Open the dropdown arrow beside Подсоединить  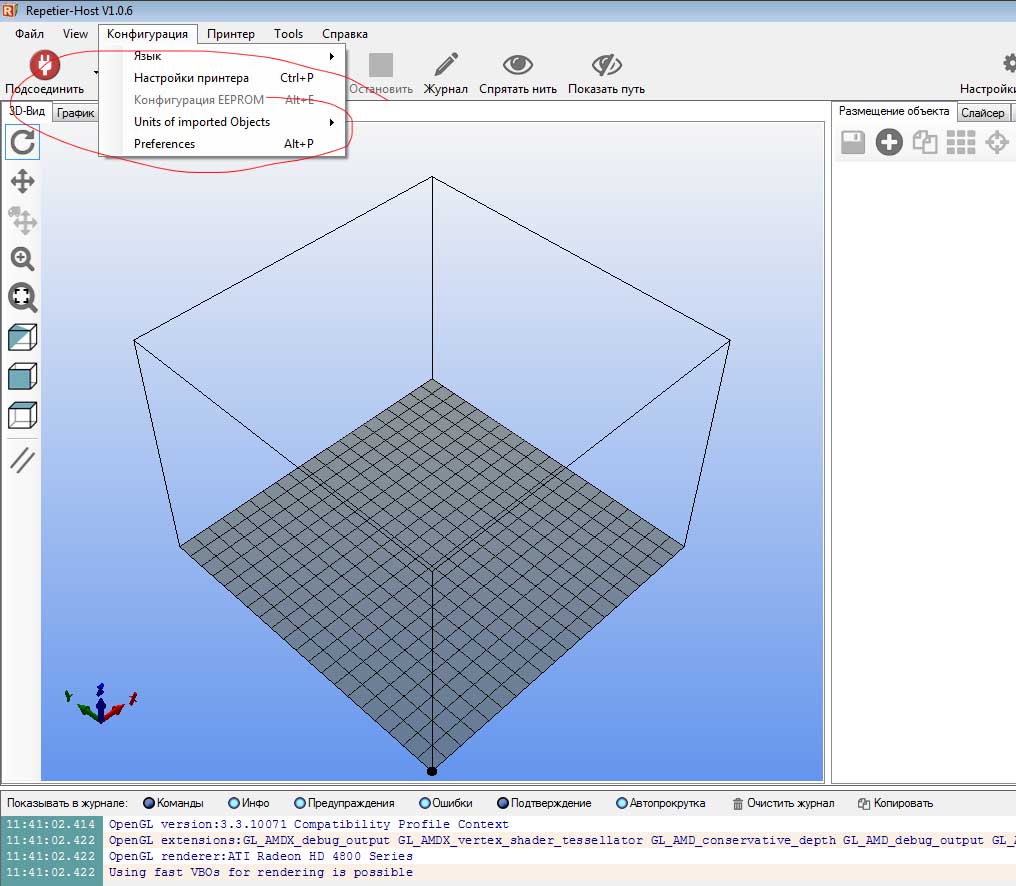pos(97,72)
